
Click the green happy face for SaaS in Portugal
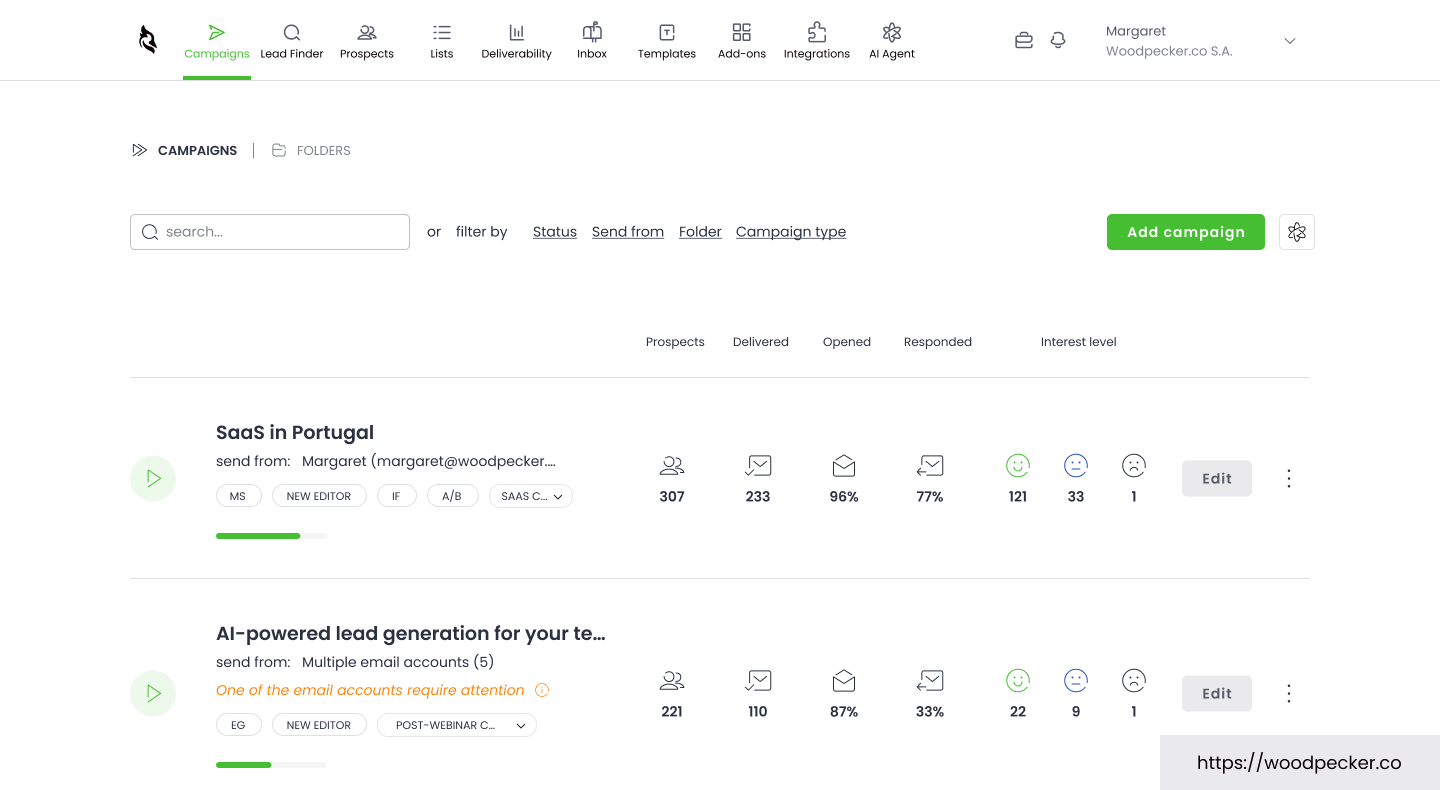[1018, 465]
